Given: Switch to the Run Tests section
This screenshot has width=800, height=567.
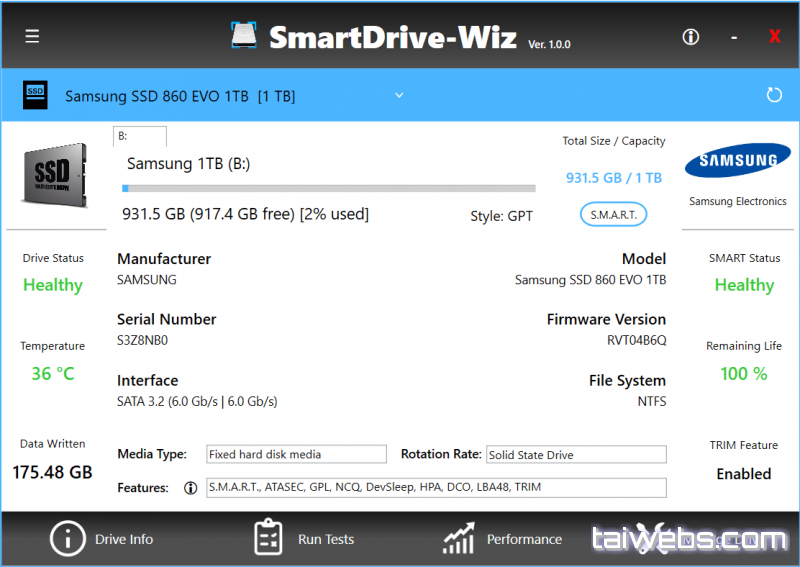Looking at the screenshot, I should 326,539.
